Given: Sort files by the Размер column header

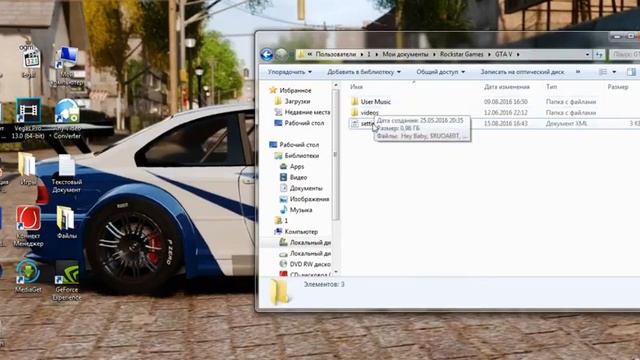Looking at the screenshot, I should pos(618,87).
